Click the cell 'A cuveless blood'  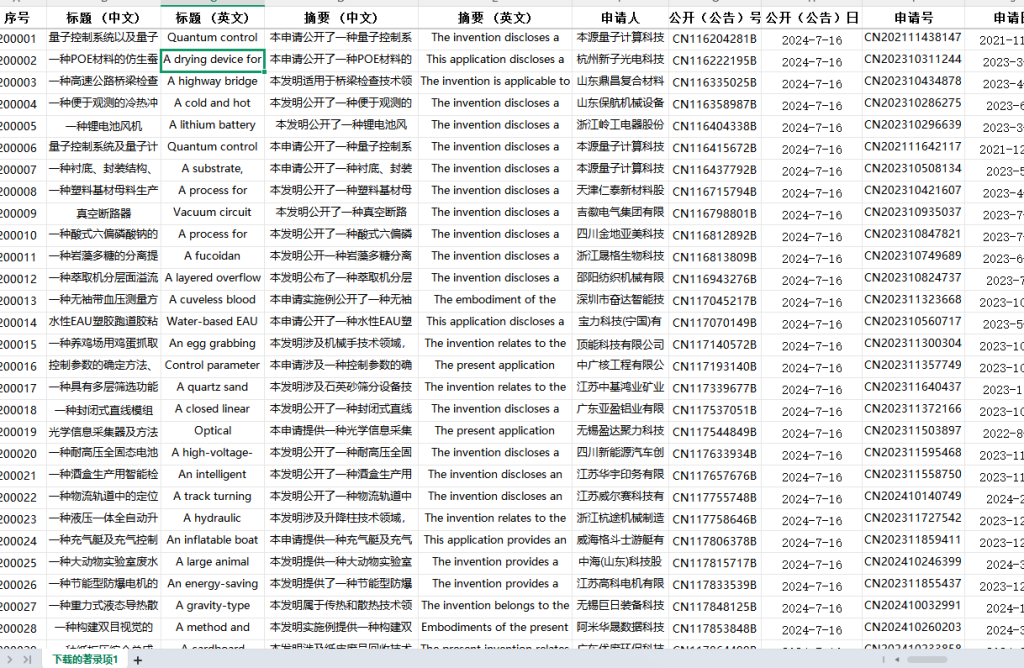click(212, 300)
